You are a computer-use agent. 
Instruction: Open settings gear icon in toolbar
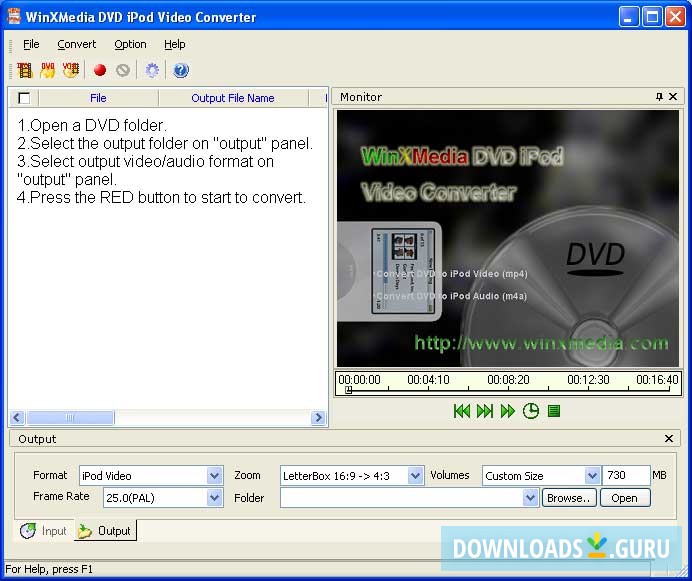(152, 70)
